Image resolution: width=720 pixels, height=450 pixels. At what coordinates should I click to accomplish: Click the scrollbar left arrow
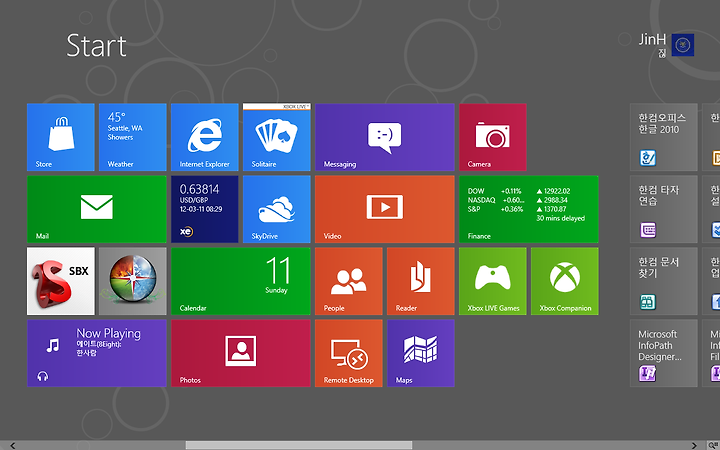[x=13, y=445]
